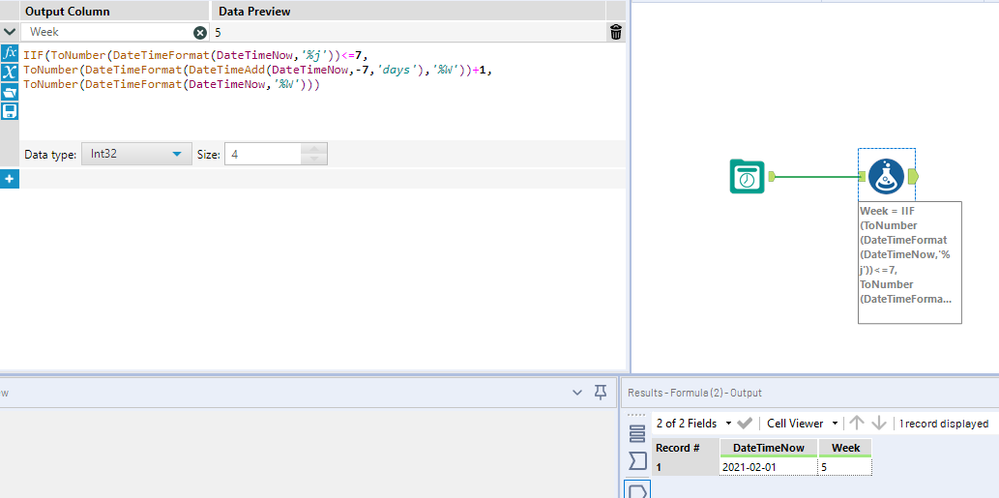This screenshot has height=498, width=999.
Task: Select the Date Time Now input tool
Action: (747, 176)
